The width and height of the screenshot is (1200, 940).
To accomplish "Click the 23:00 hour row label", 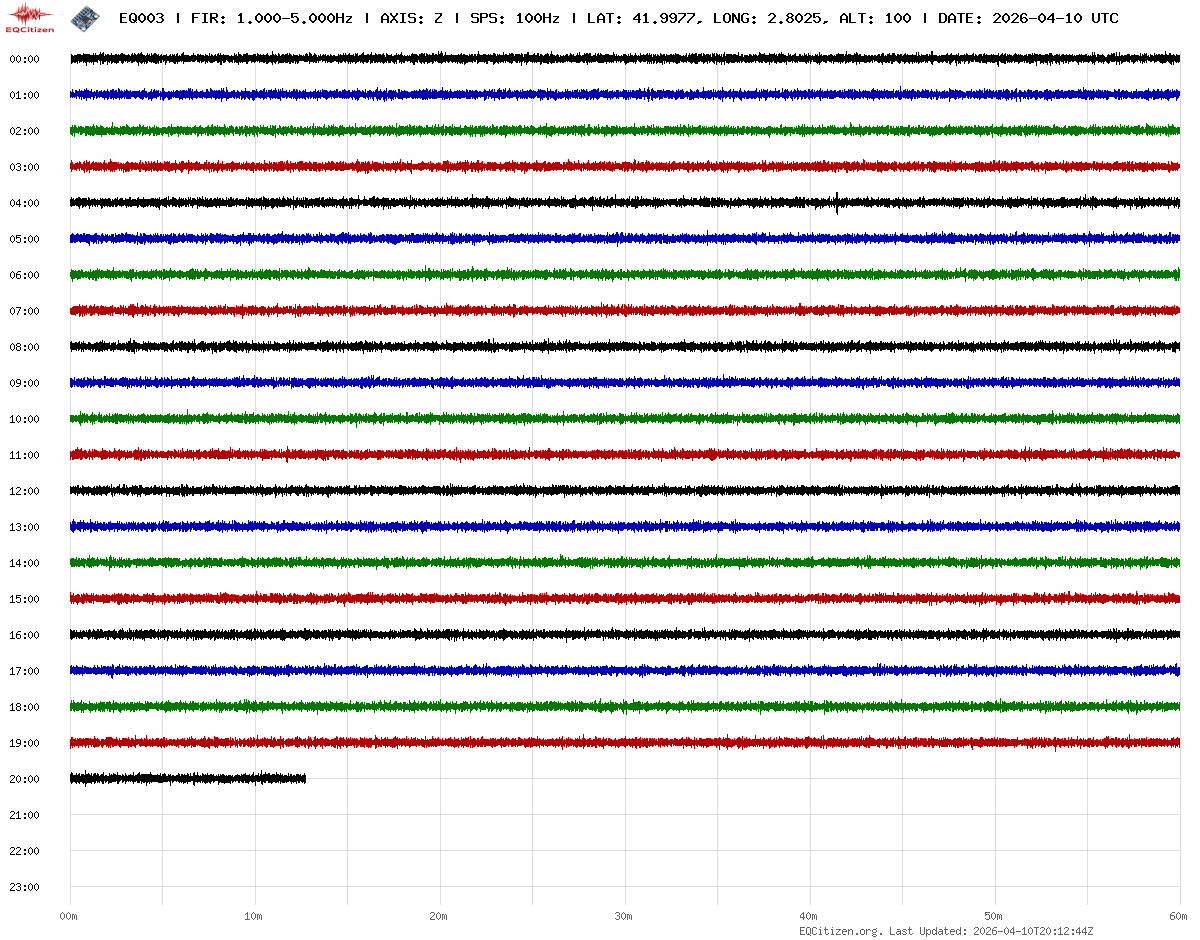I will click(24, 887).
